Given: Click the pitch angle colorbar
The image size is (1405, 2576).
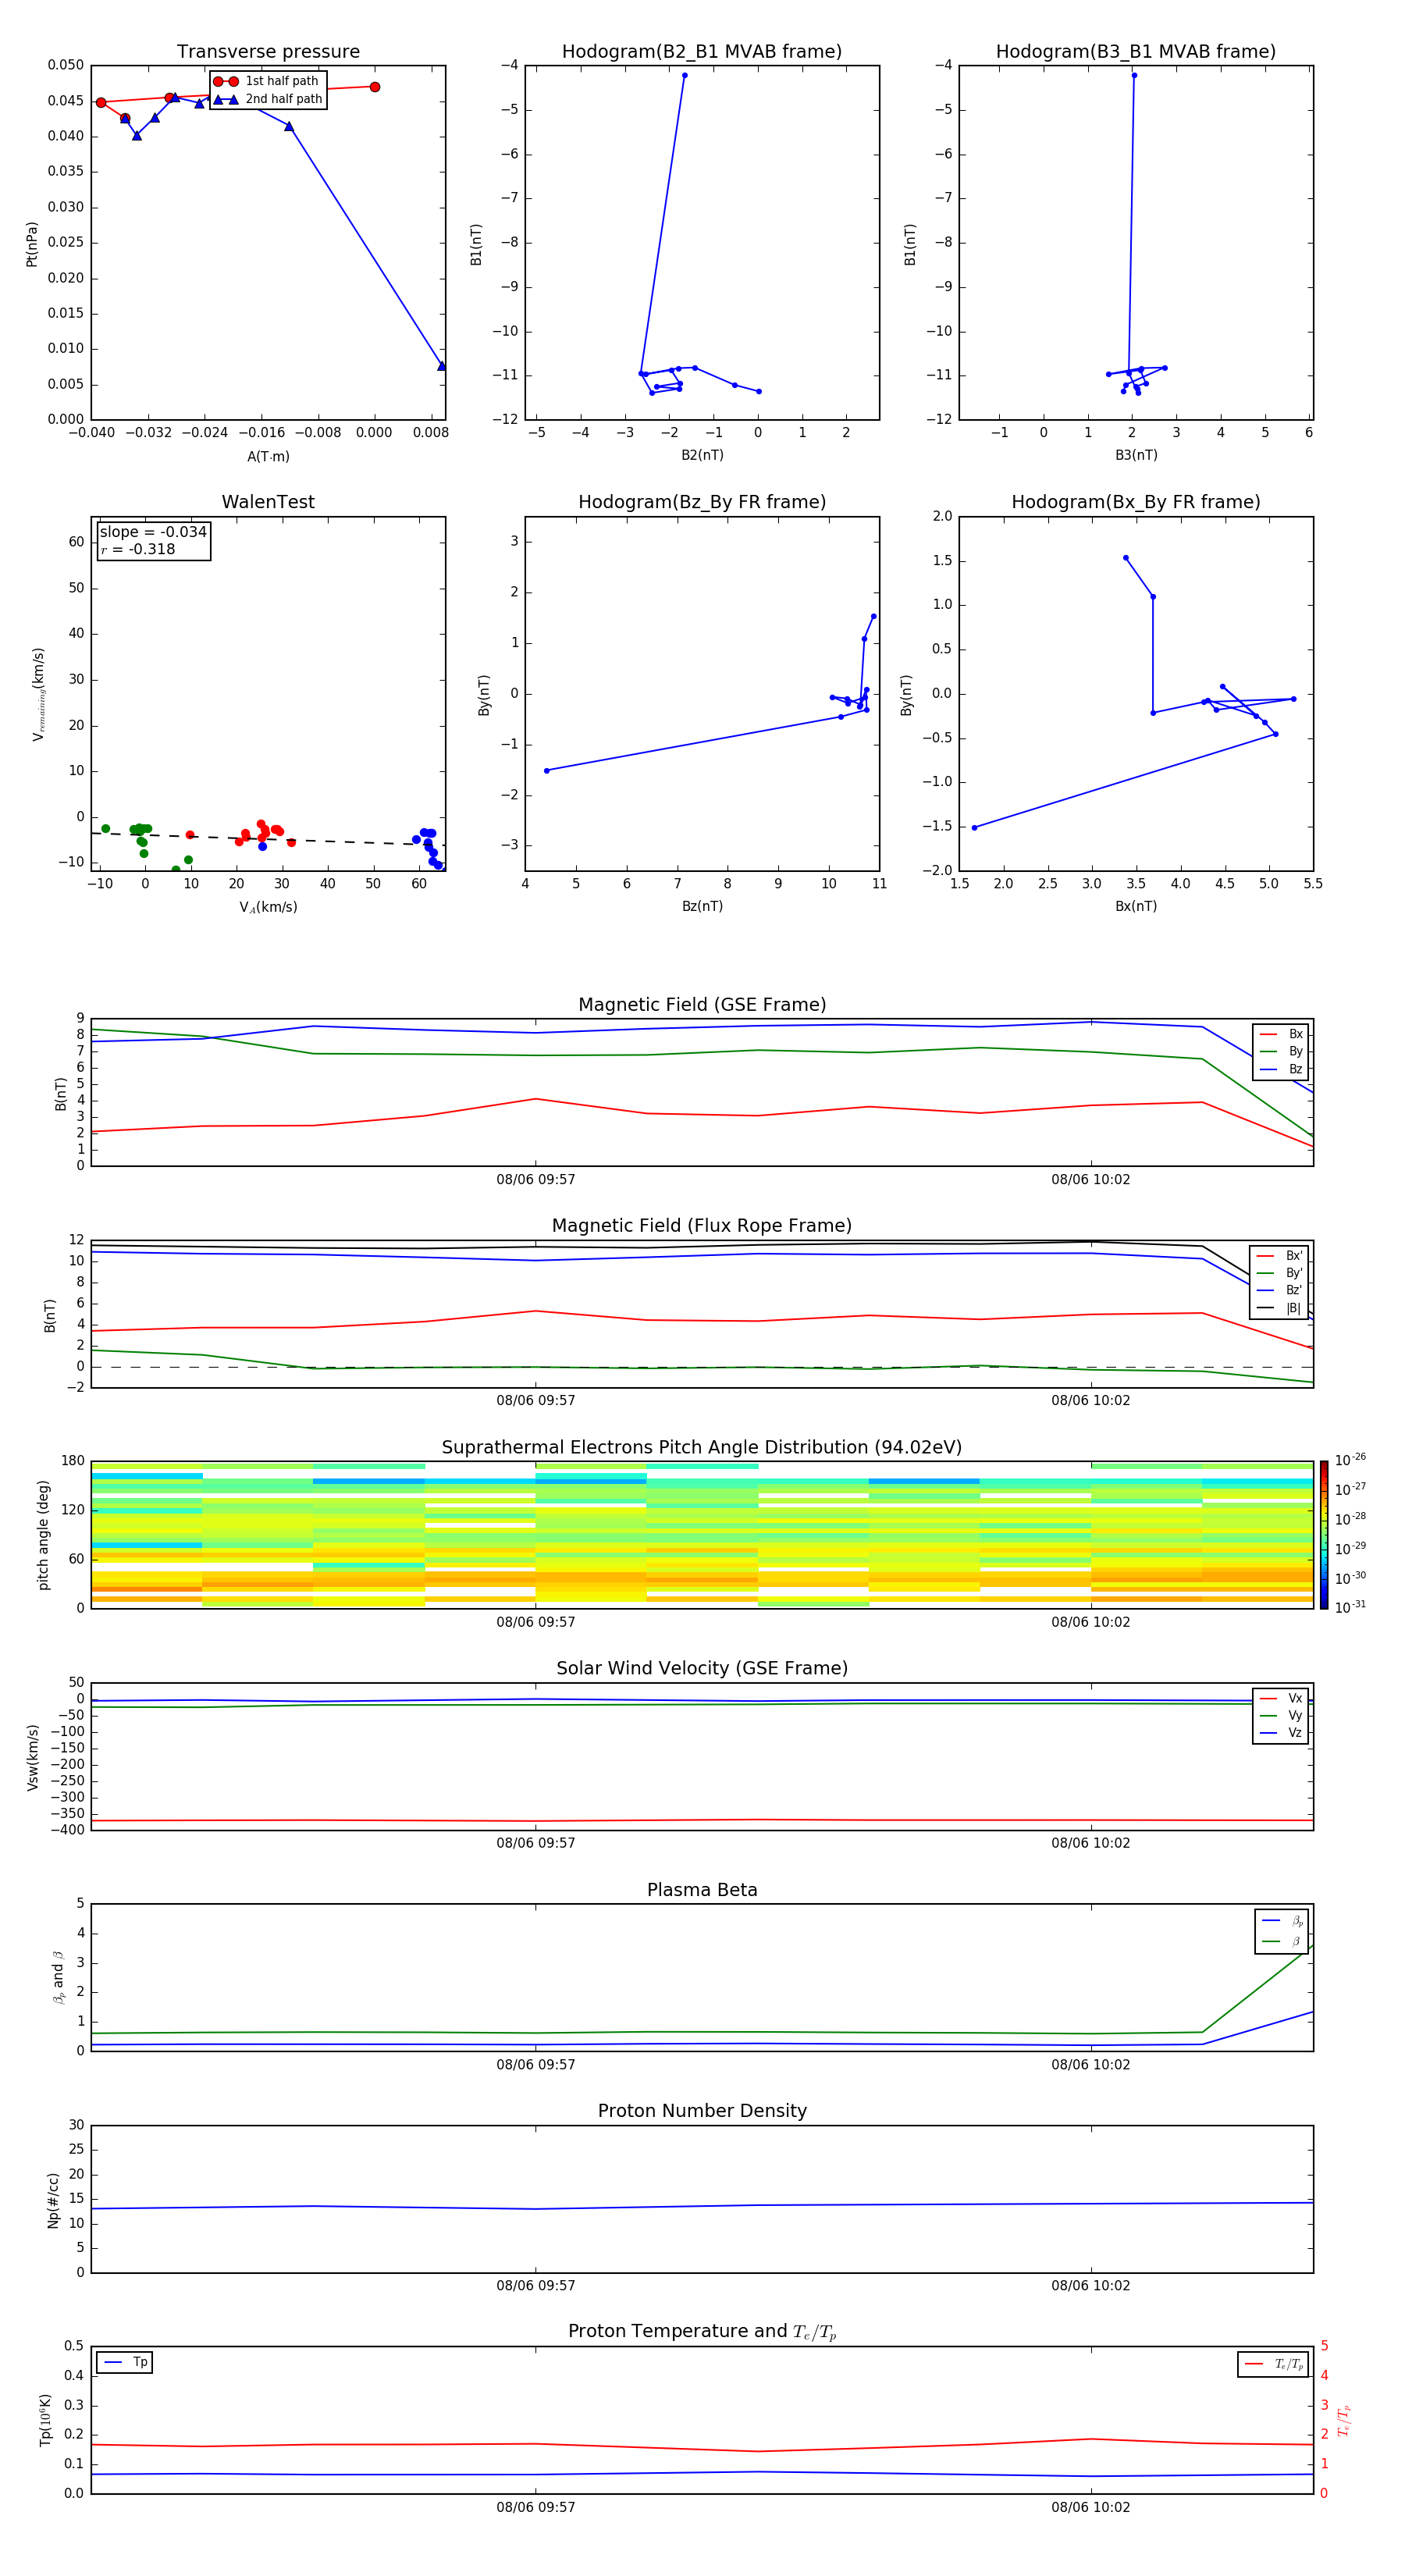Looking at the screenshot, I should [1324, 1535].
